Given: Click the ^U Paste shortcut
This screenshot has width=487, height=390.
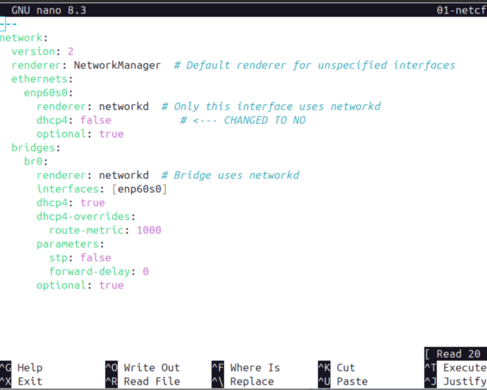Looking at the screenshot, I should (x=343, y=381).
